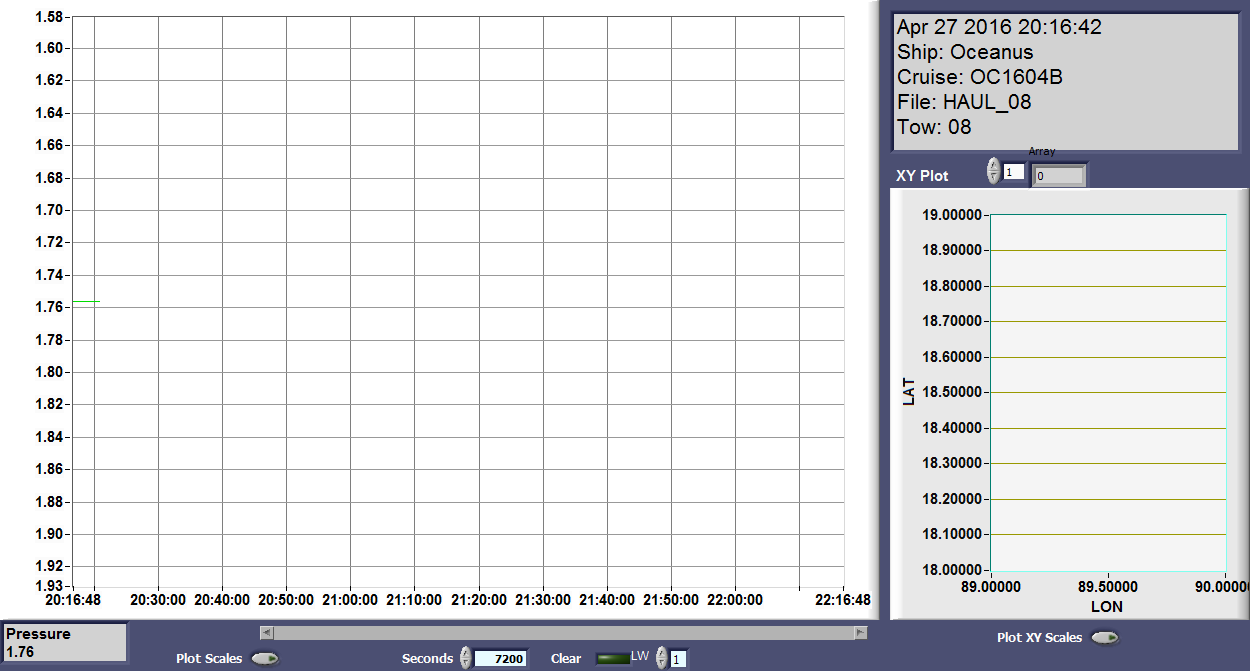Toggle the Plot XY Scales switch
The image size is (1250, 671).
tap(1105, 637)
